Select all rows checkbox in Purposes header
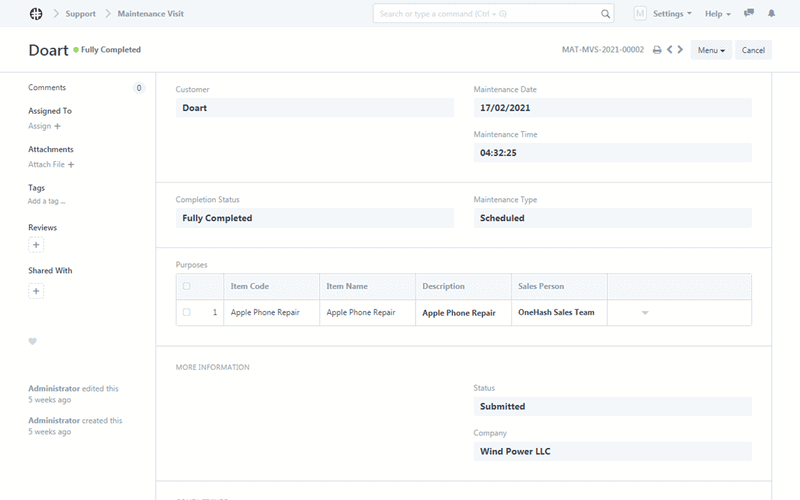800x500 pixels. (x=187, y=287)
